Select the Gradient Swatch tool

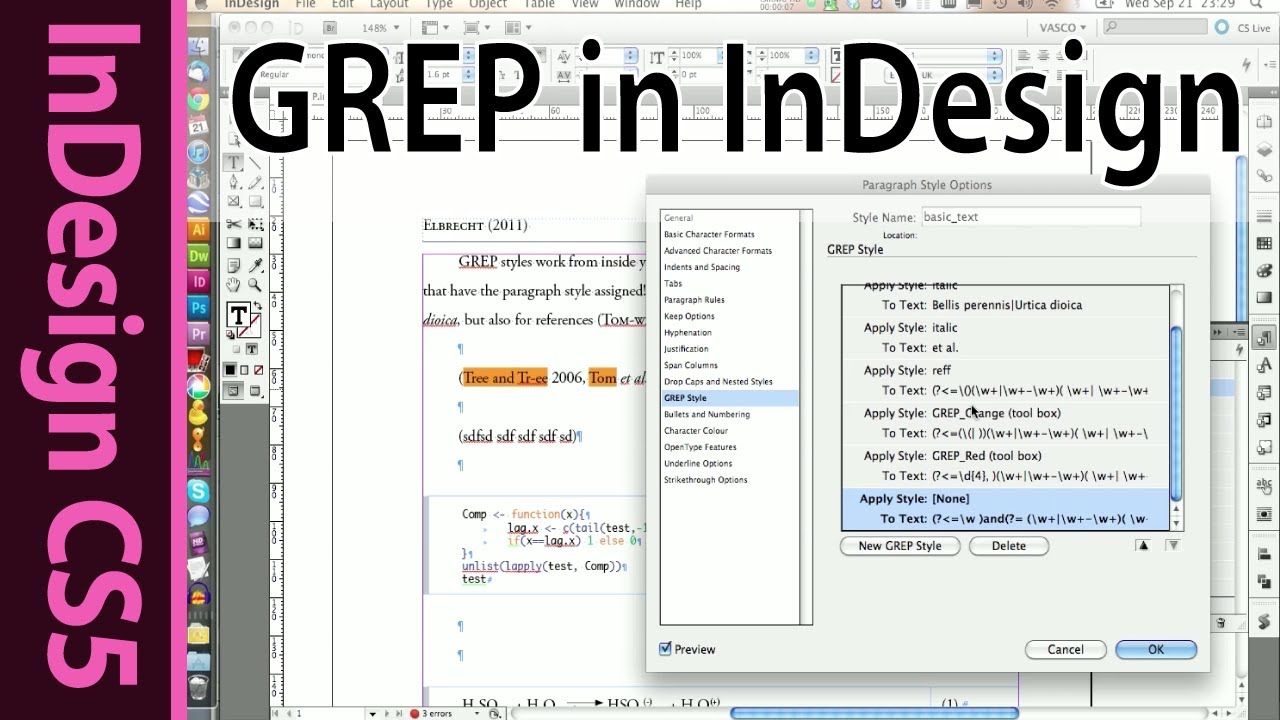[233, 243]
